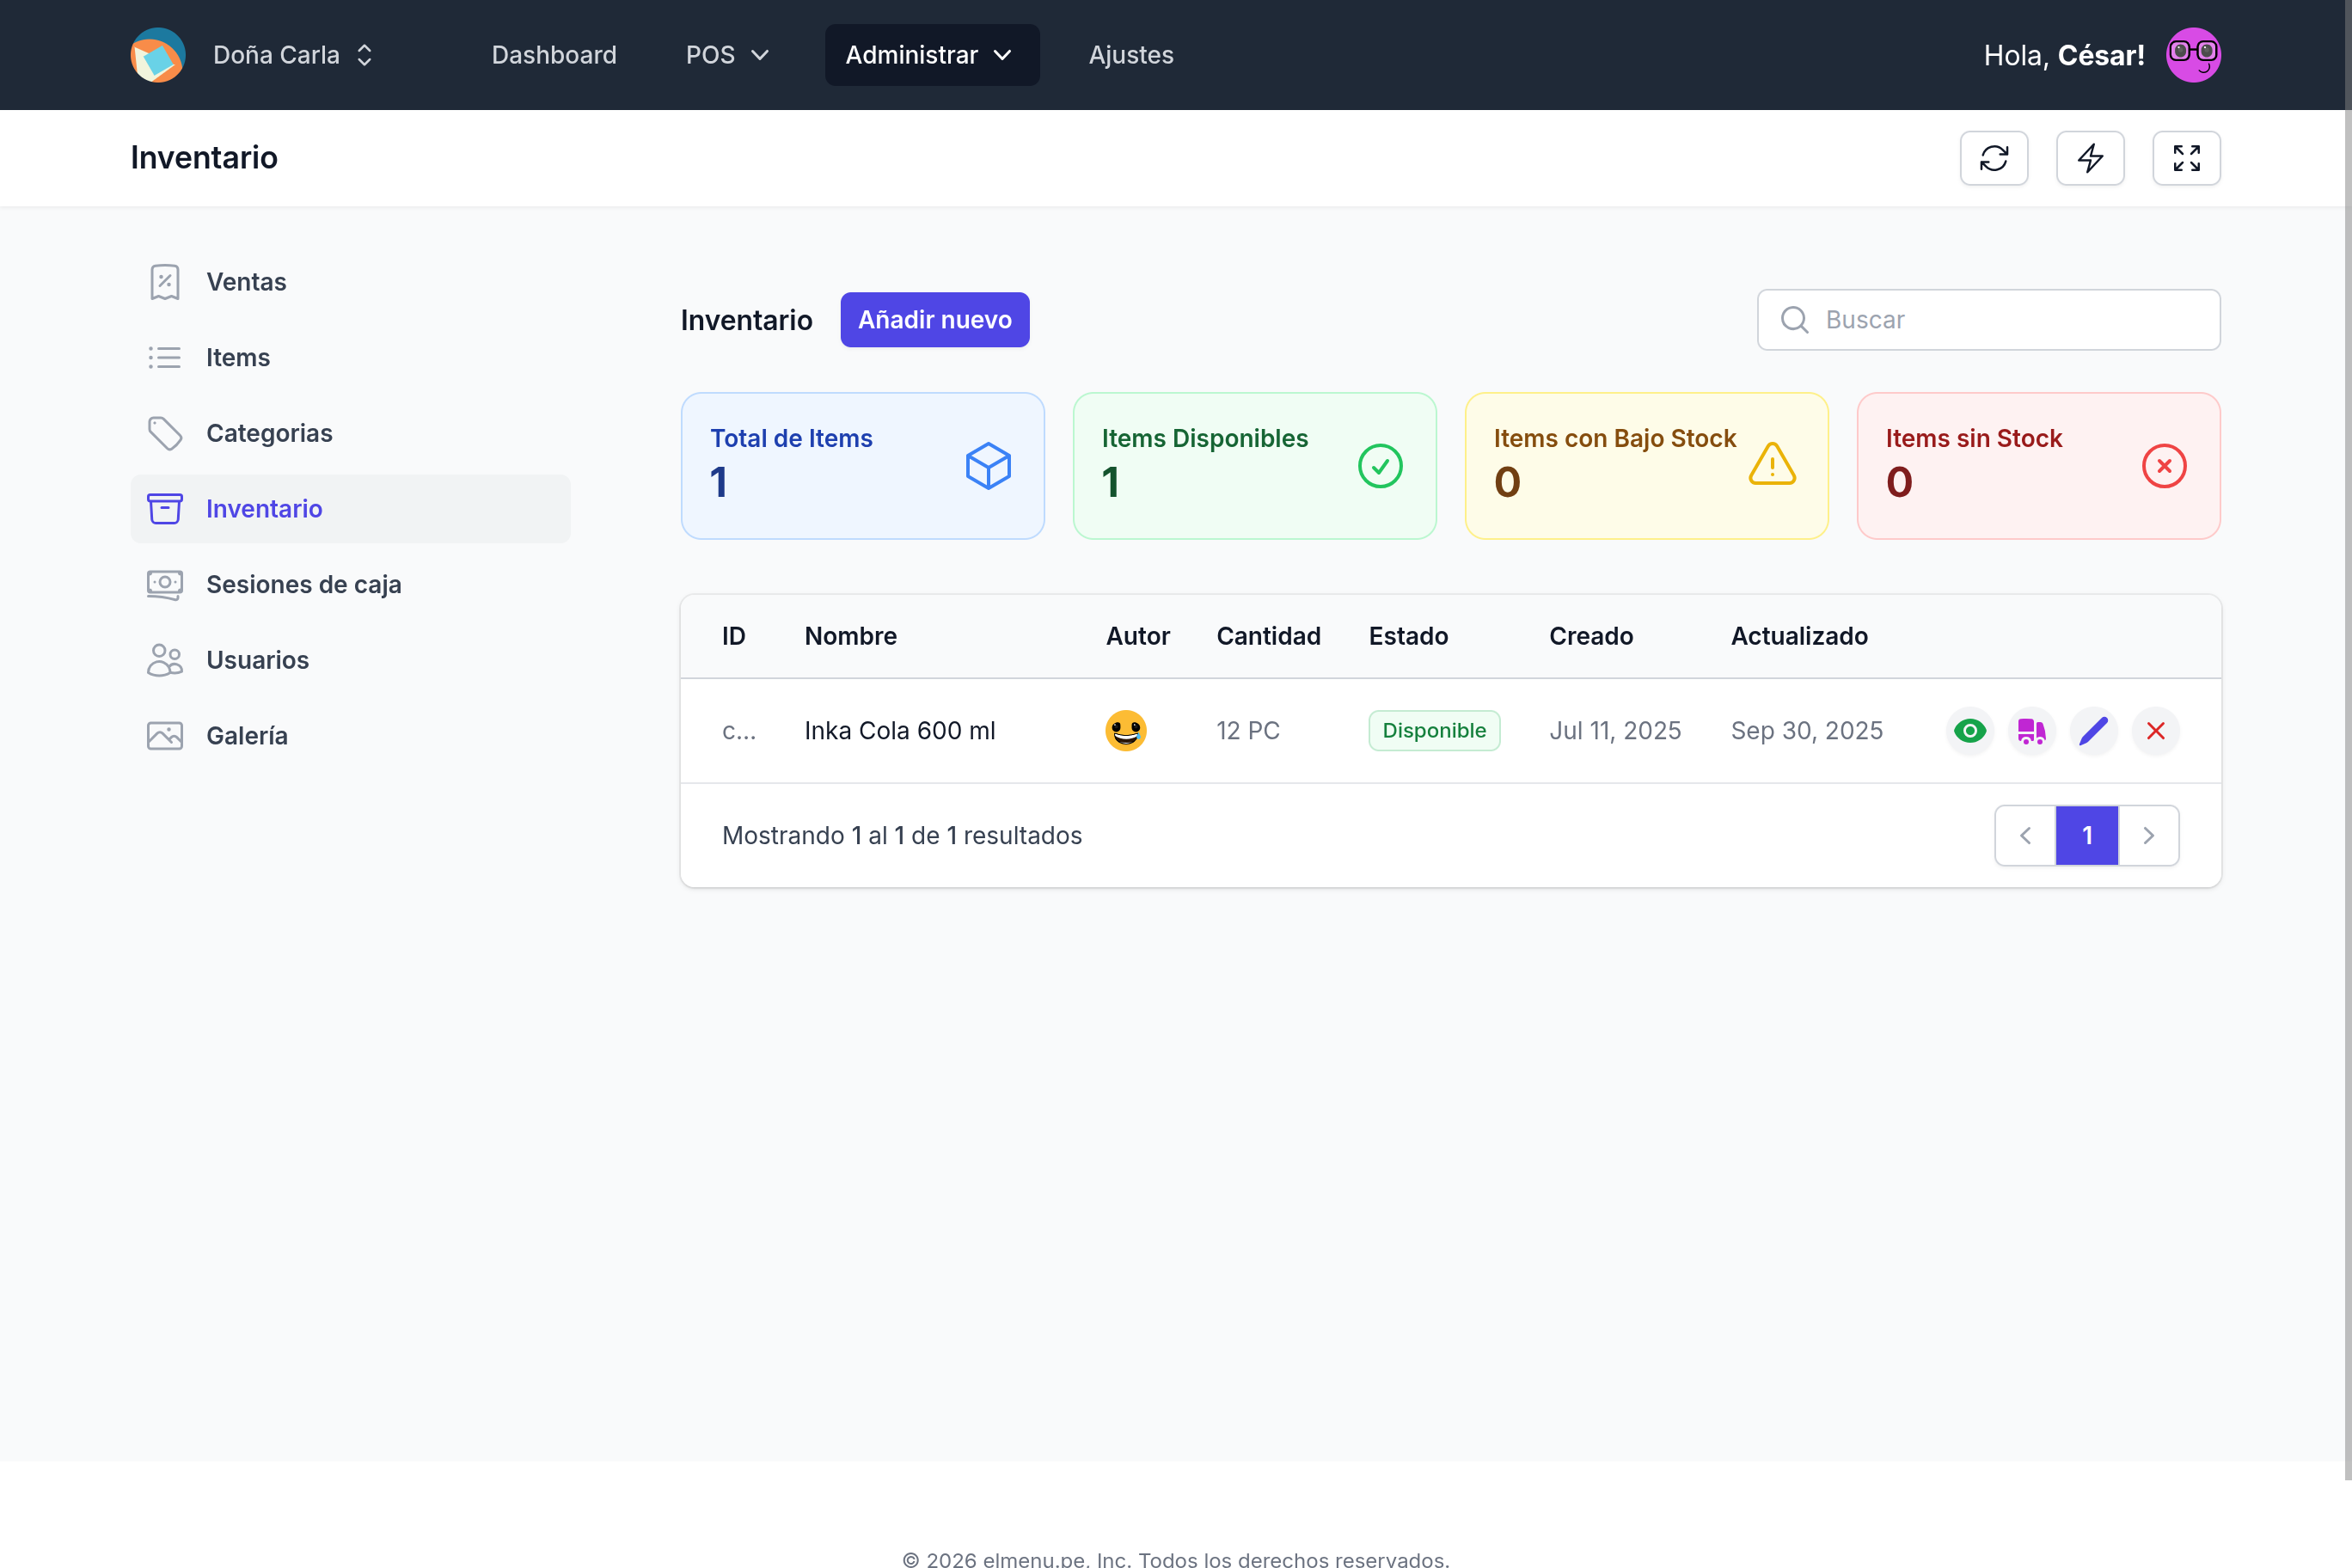Image resolution: width=2352 pixels, height=1568 pixels.
Task: Click the author emoji avatar for Inka Cola
Action: pyautogui.click(x=1125, y=731)
